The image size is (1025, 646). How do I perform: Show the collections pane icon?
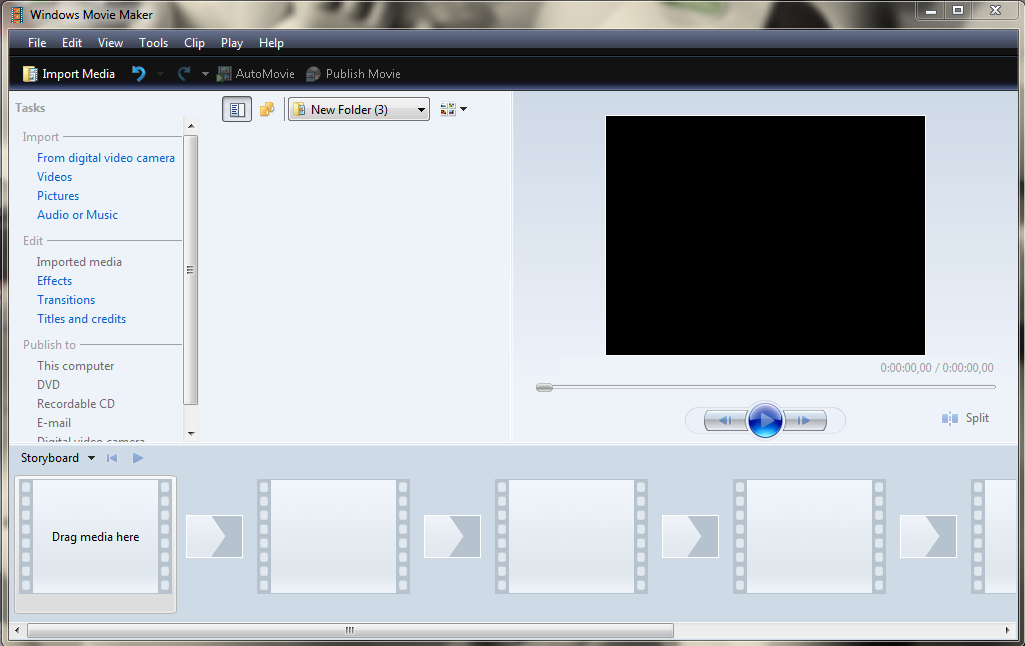267,109
